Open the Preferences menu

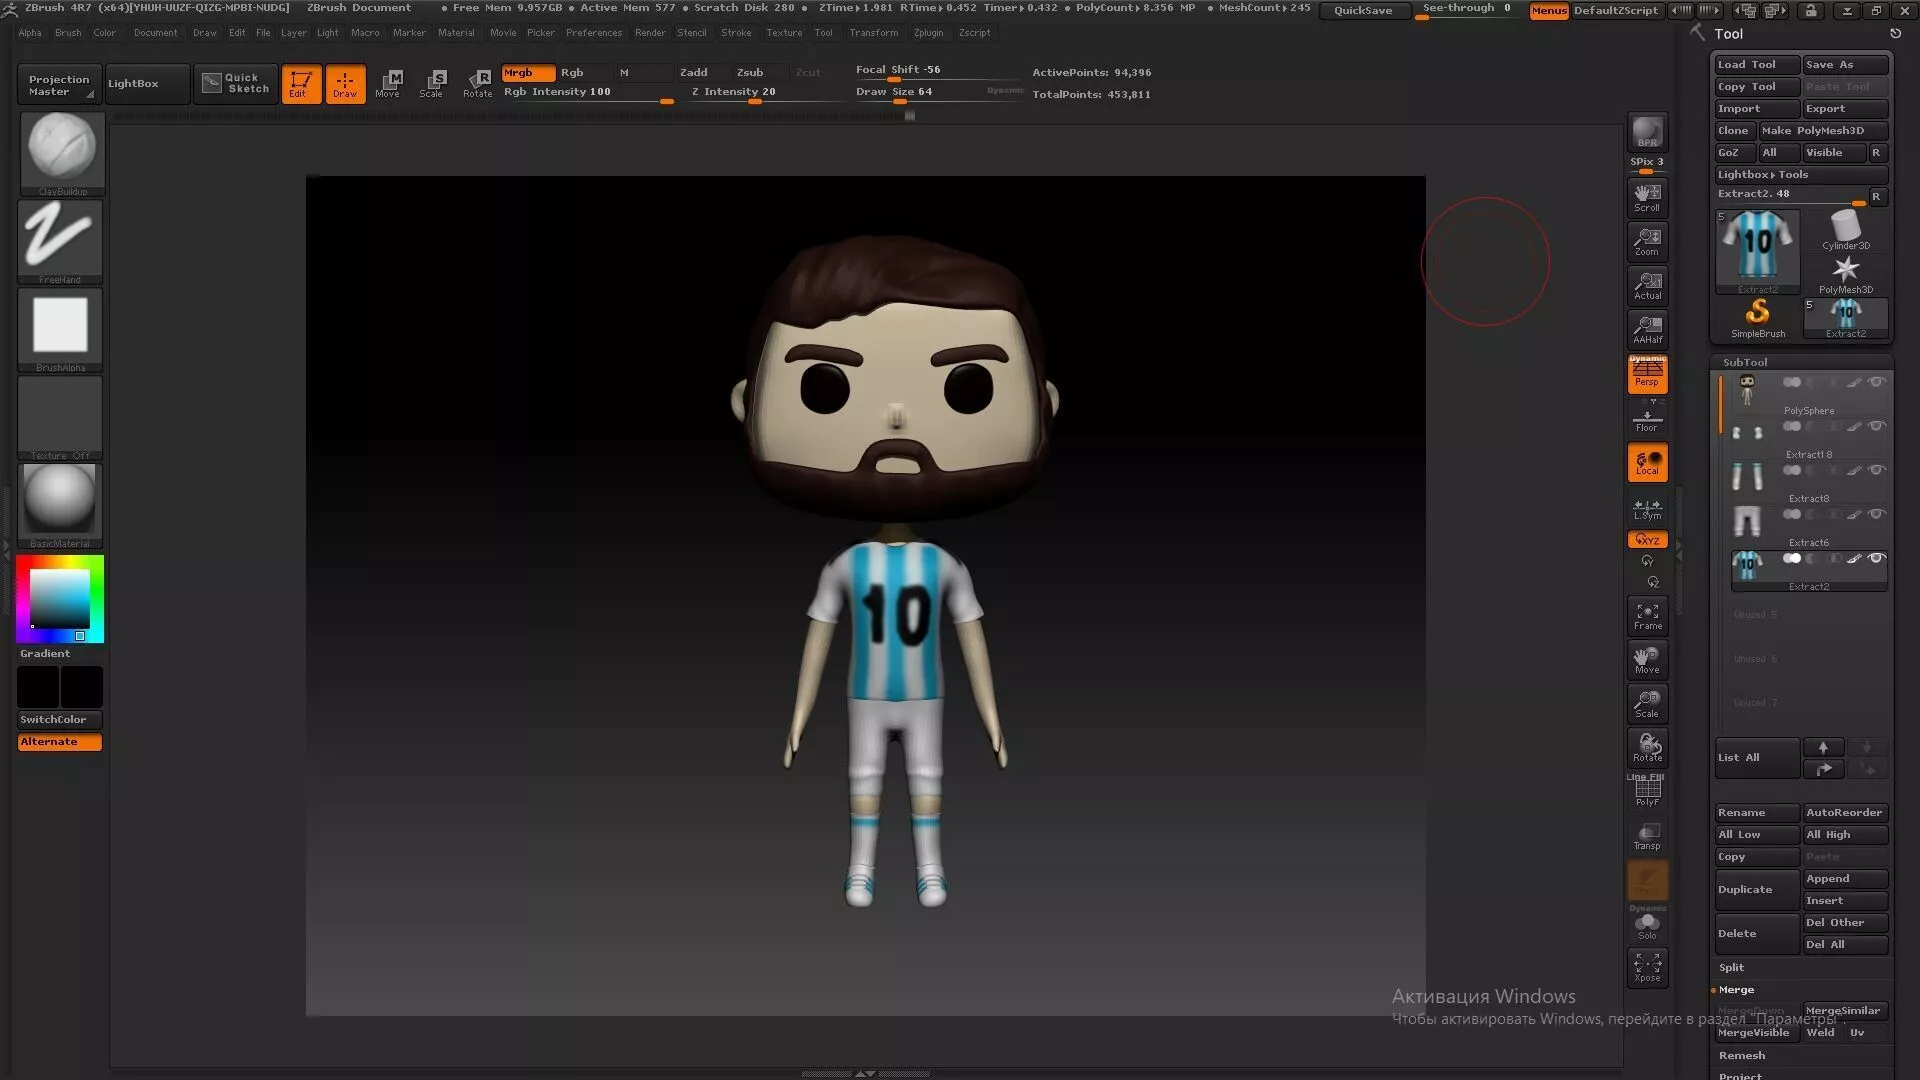[594, 33]
